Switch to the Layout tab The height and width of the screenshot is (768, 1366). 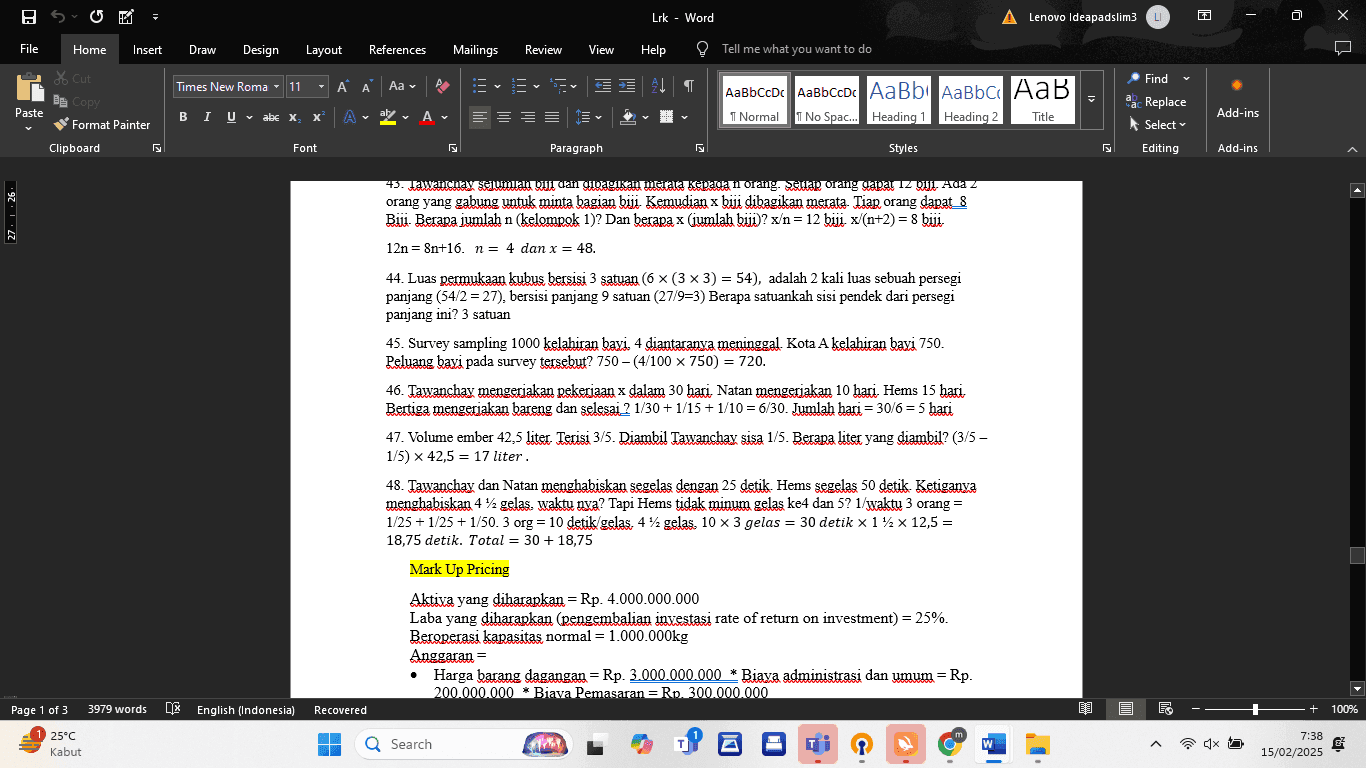click(323, 49)
